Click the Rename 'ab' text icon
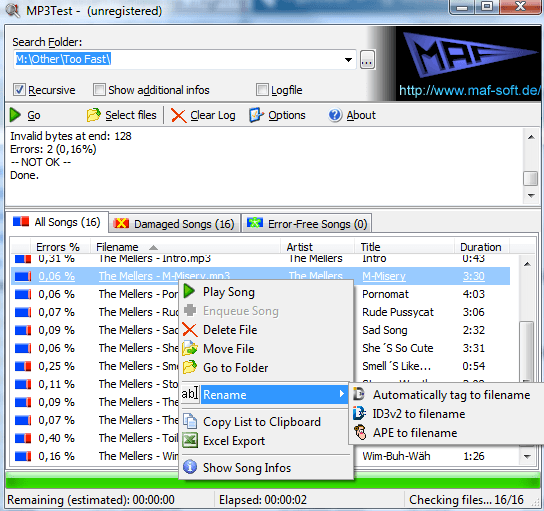The height and width of the screenshot is (511, 544). [190, 394]
